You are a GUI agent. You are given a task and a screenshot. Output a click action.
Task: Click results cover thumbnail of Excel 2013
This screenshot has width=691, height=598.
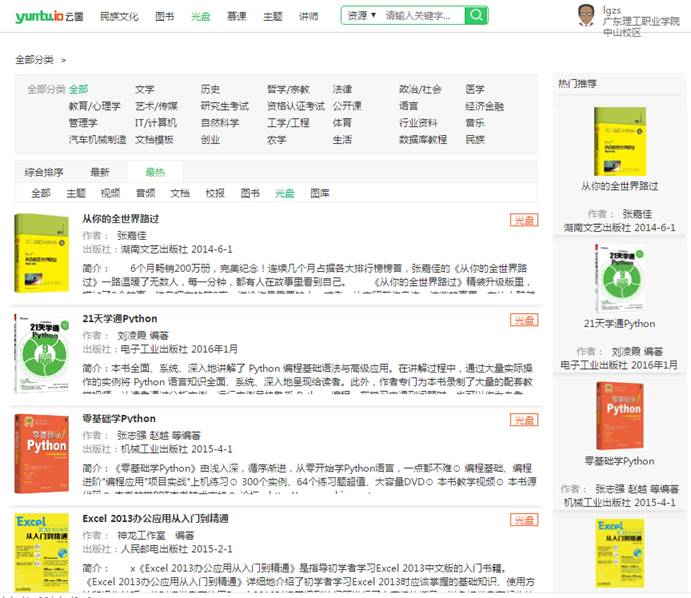42,553
